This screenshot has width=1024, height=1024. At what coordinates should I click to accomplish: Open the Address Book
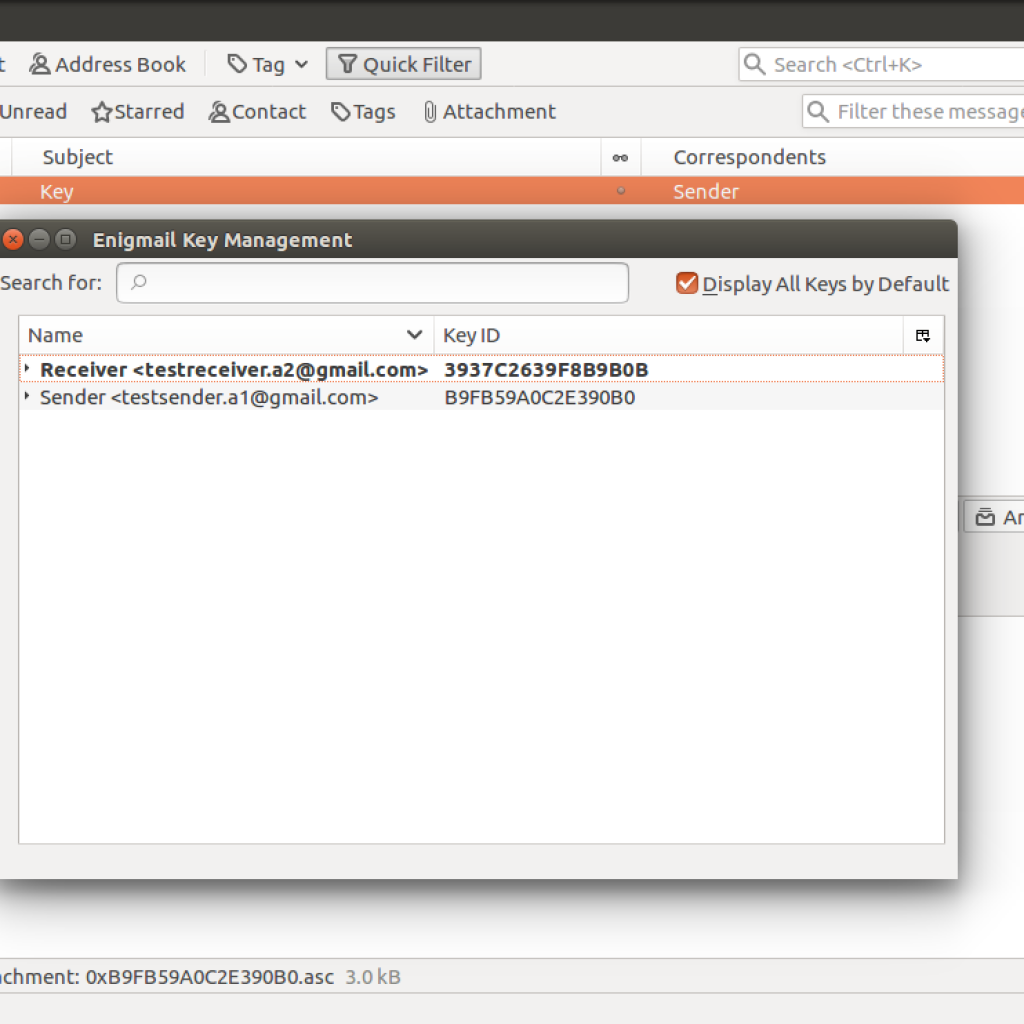[108, 65]
